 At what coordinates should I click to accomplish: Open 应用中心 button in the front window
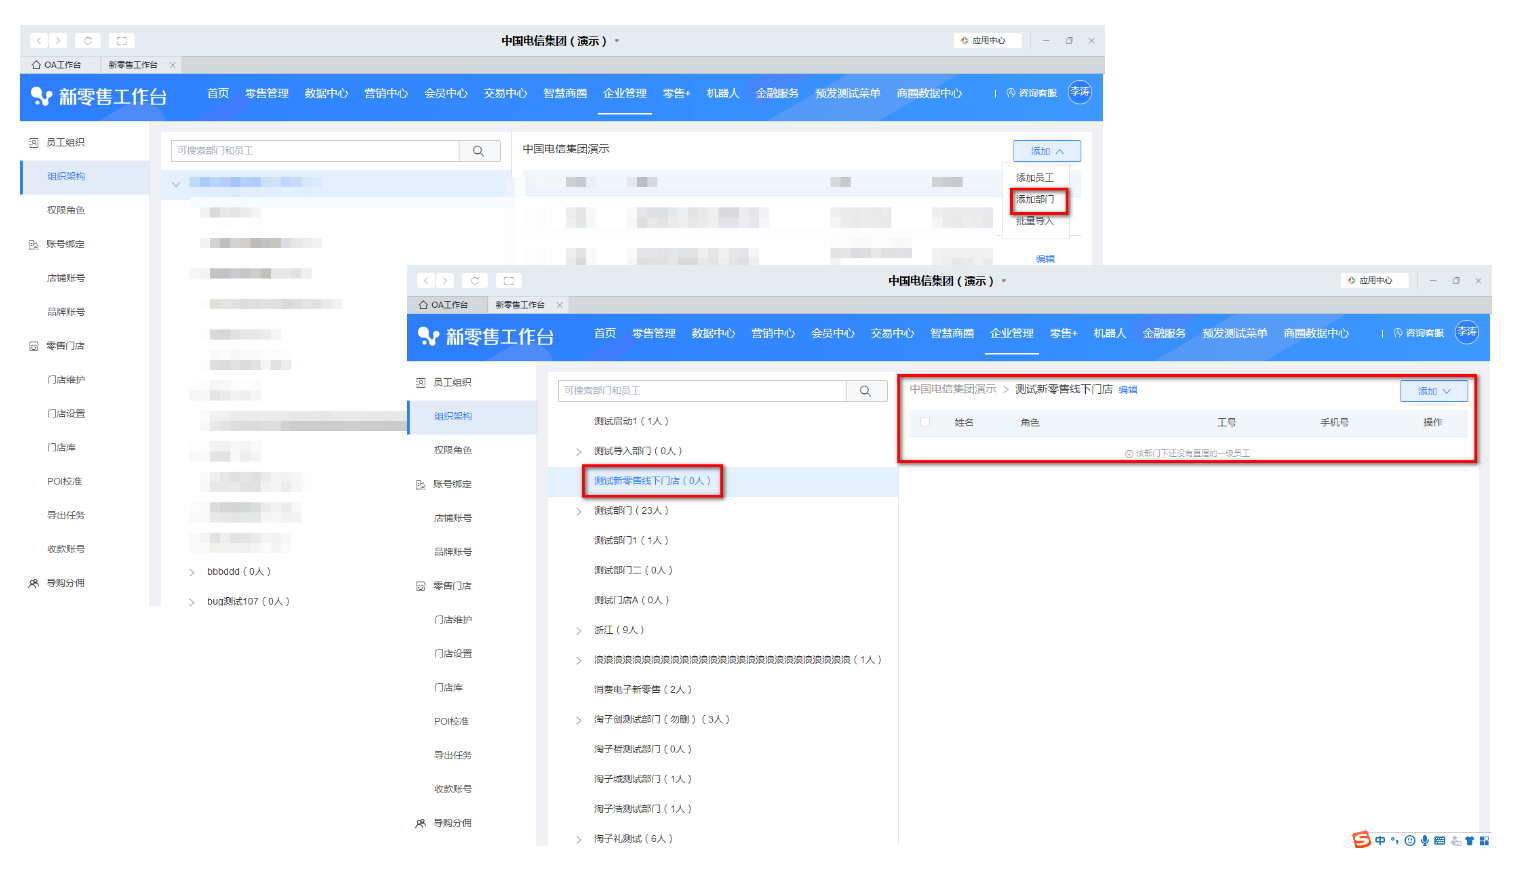click(1374, 281)
